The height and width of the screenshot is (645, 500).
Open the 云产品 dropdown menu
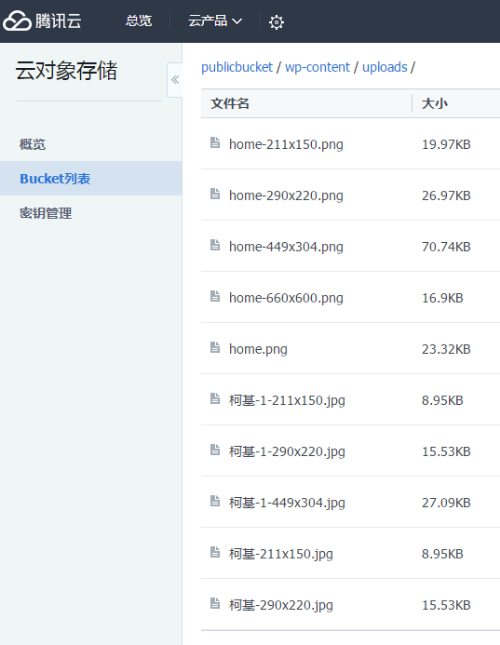point(215,21)
